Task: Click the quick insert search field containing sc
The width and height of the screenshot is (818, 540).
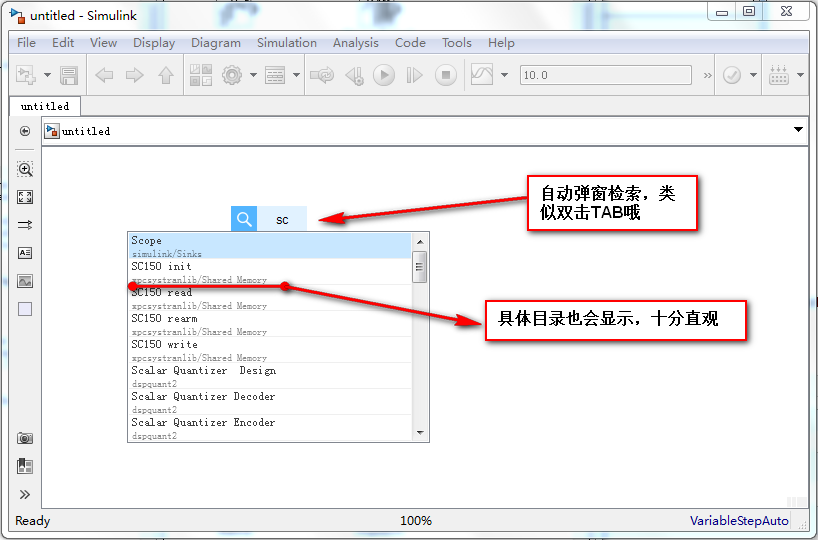Action: coord(282,219)
